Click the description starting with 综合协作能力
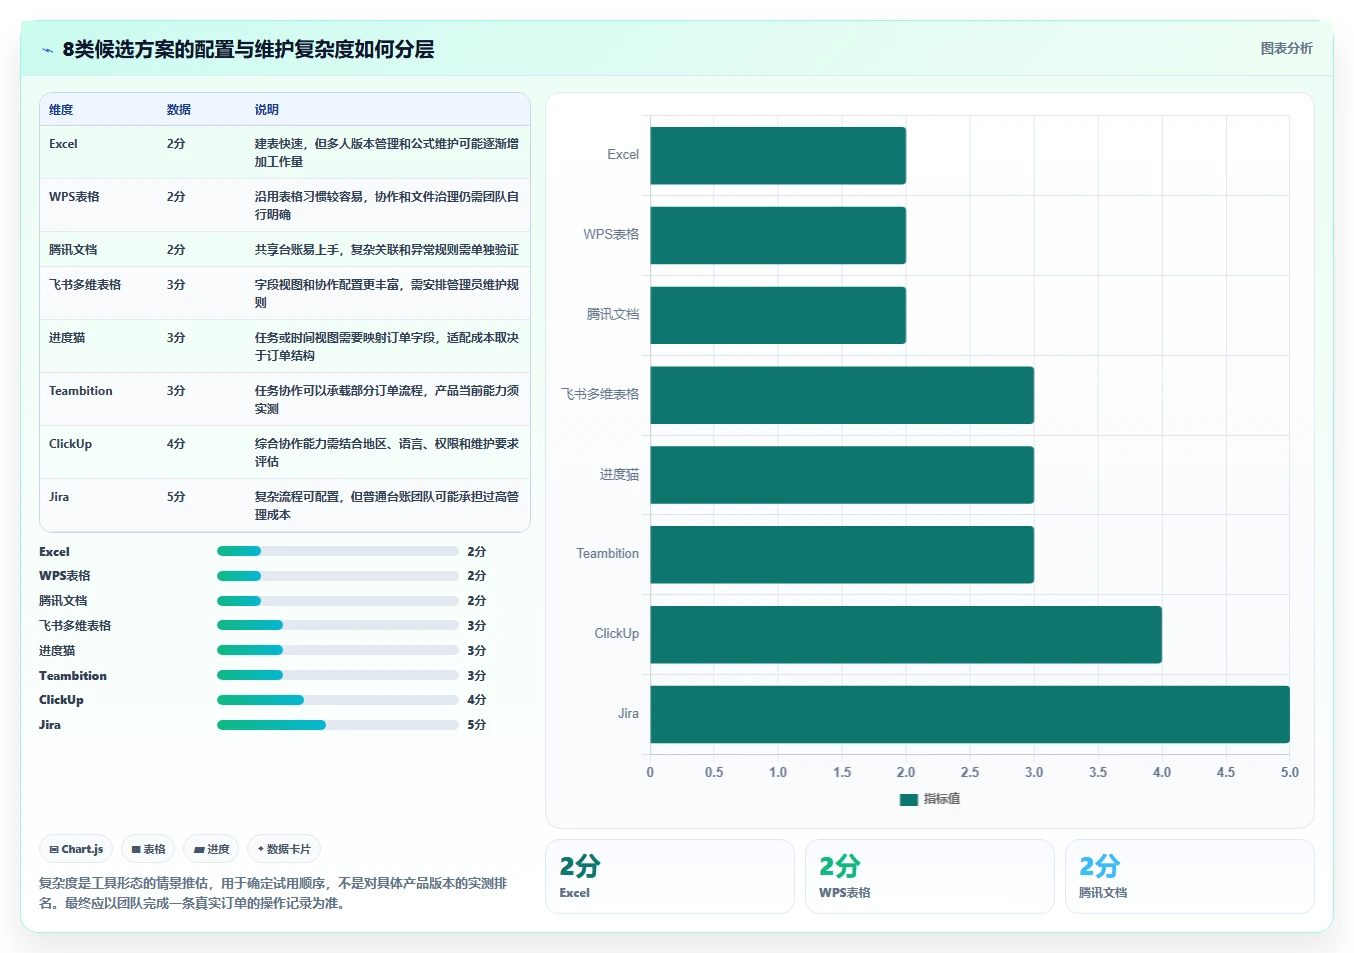 tap(387, 453)
